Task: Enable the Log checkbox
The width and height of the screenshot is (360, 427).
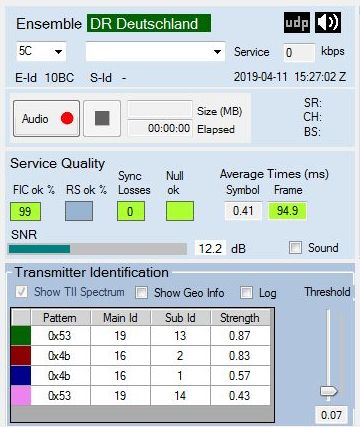Action: click(246, 292)
